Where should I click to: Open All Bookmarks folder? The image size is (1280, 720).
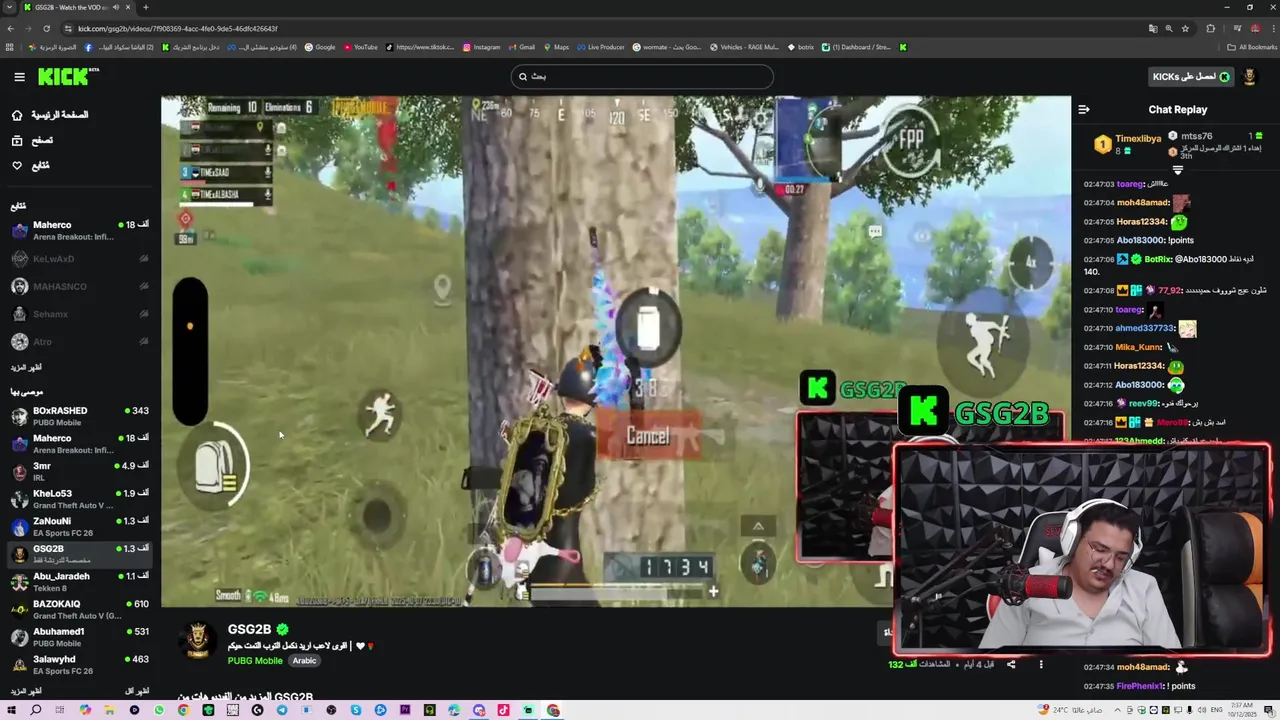(1252, 47)
